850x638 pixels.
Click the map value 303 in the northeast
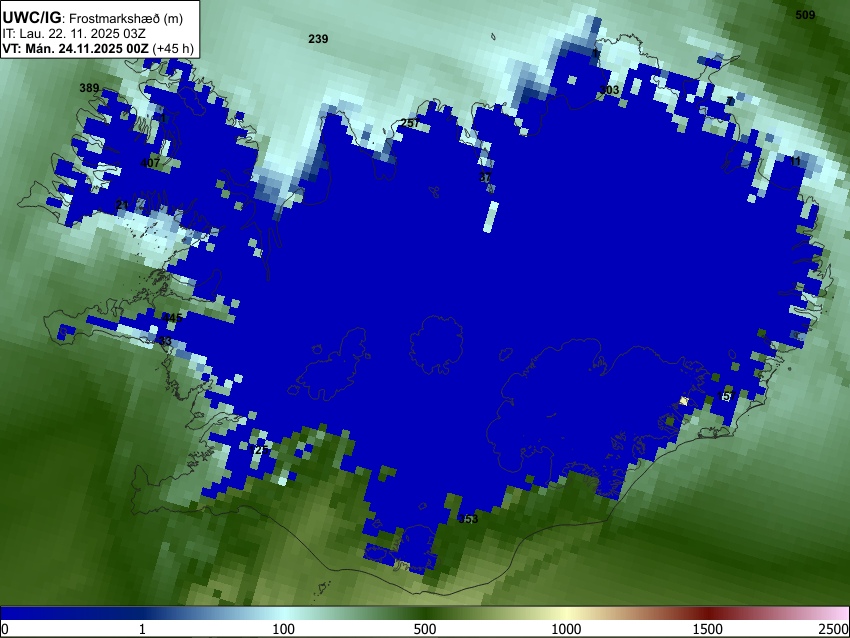(x=609, y=90)
